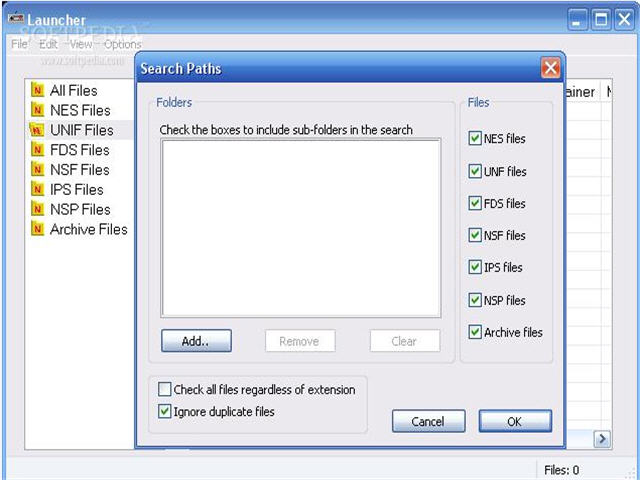Close the Search Paths dialog

tap(551, 68)
